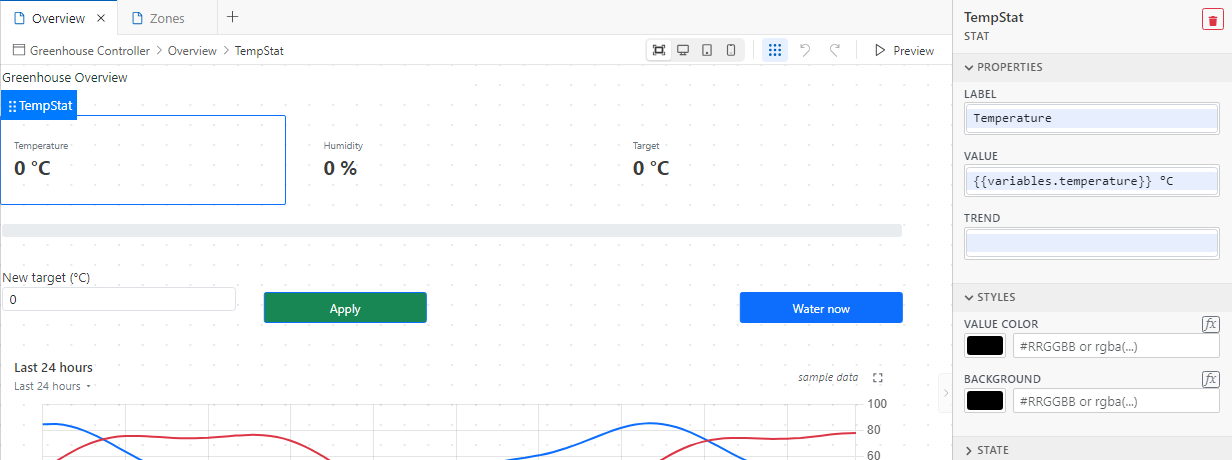Toggle the dotted grid display
1232x460 pixels.
coord(775,50)
